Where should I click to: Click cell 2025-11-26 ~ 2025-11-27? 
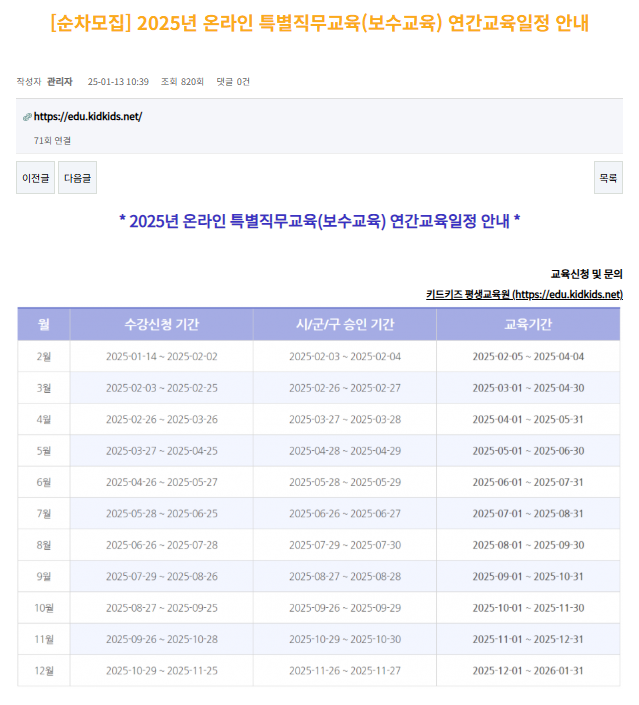pos(345,671)
